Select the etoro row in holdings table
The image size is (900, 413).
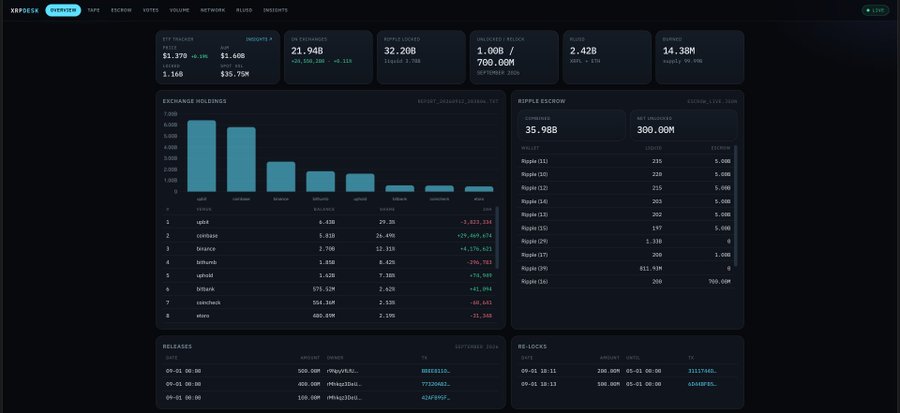pyautogui.click(x=329, y=315)
